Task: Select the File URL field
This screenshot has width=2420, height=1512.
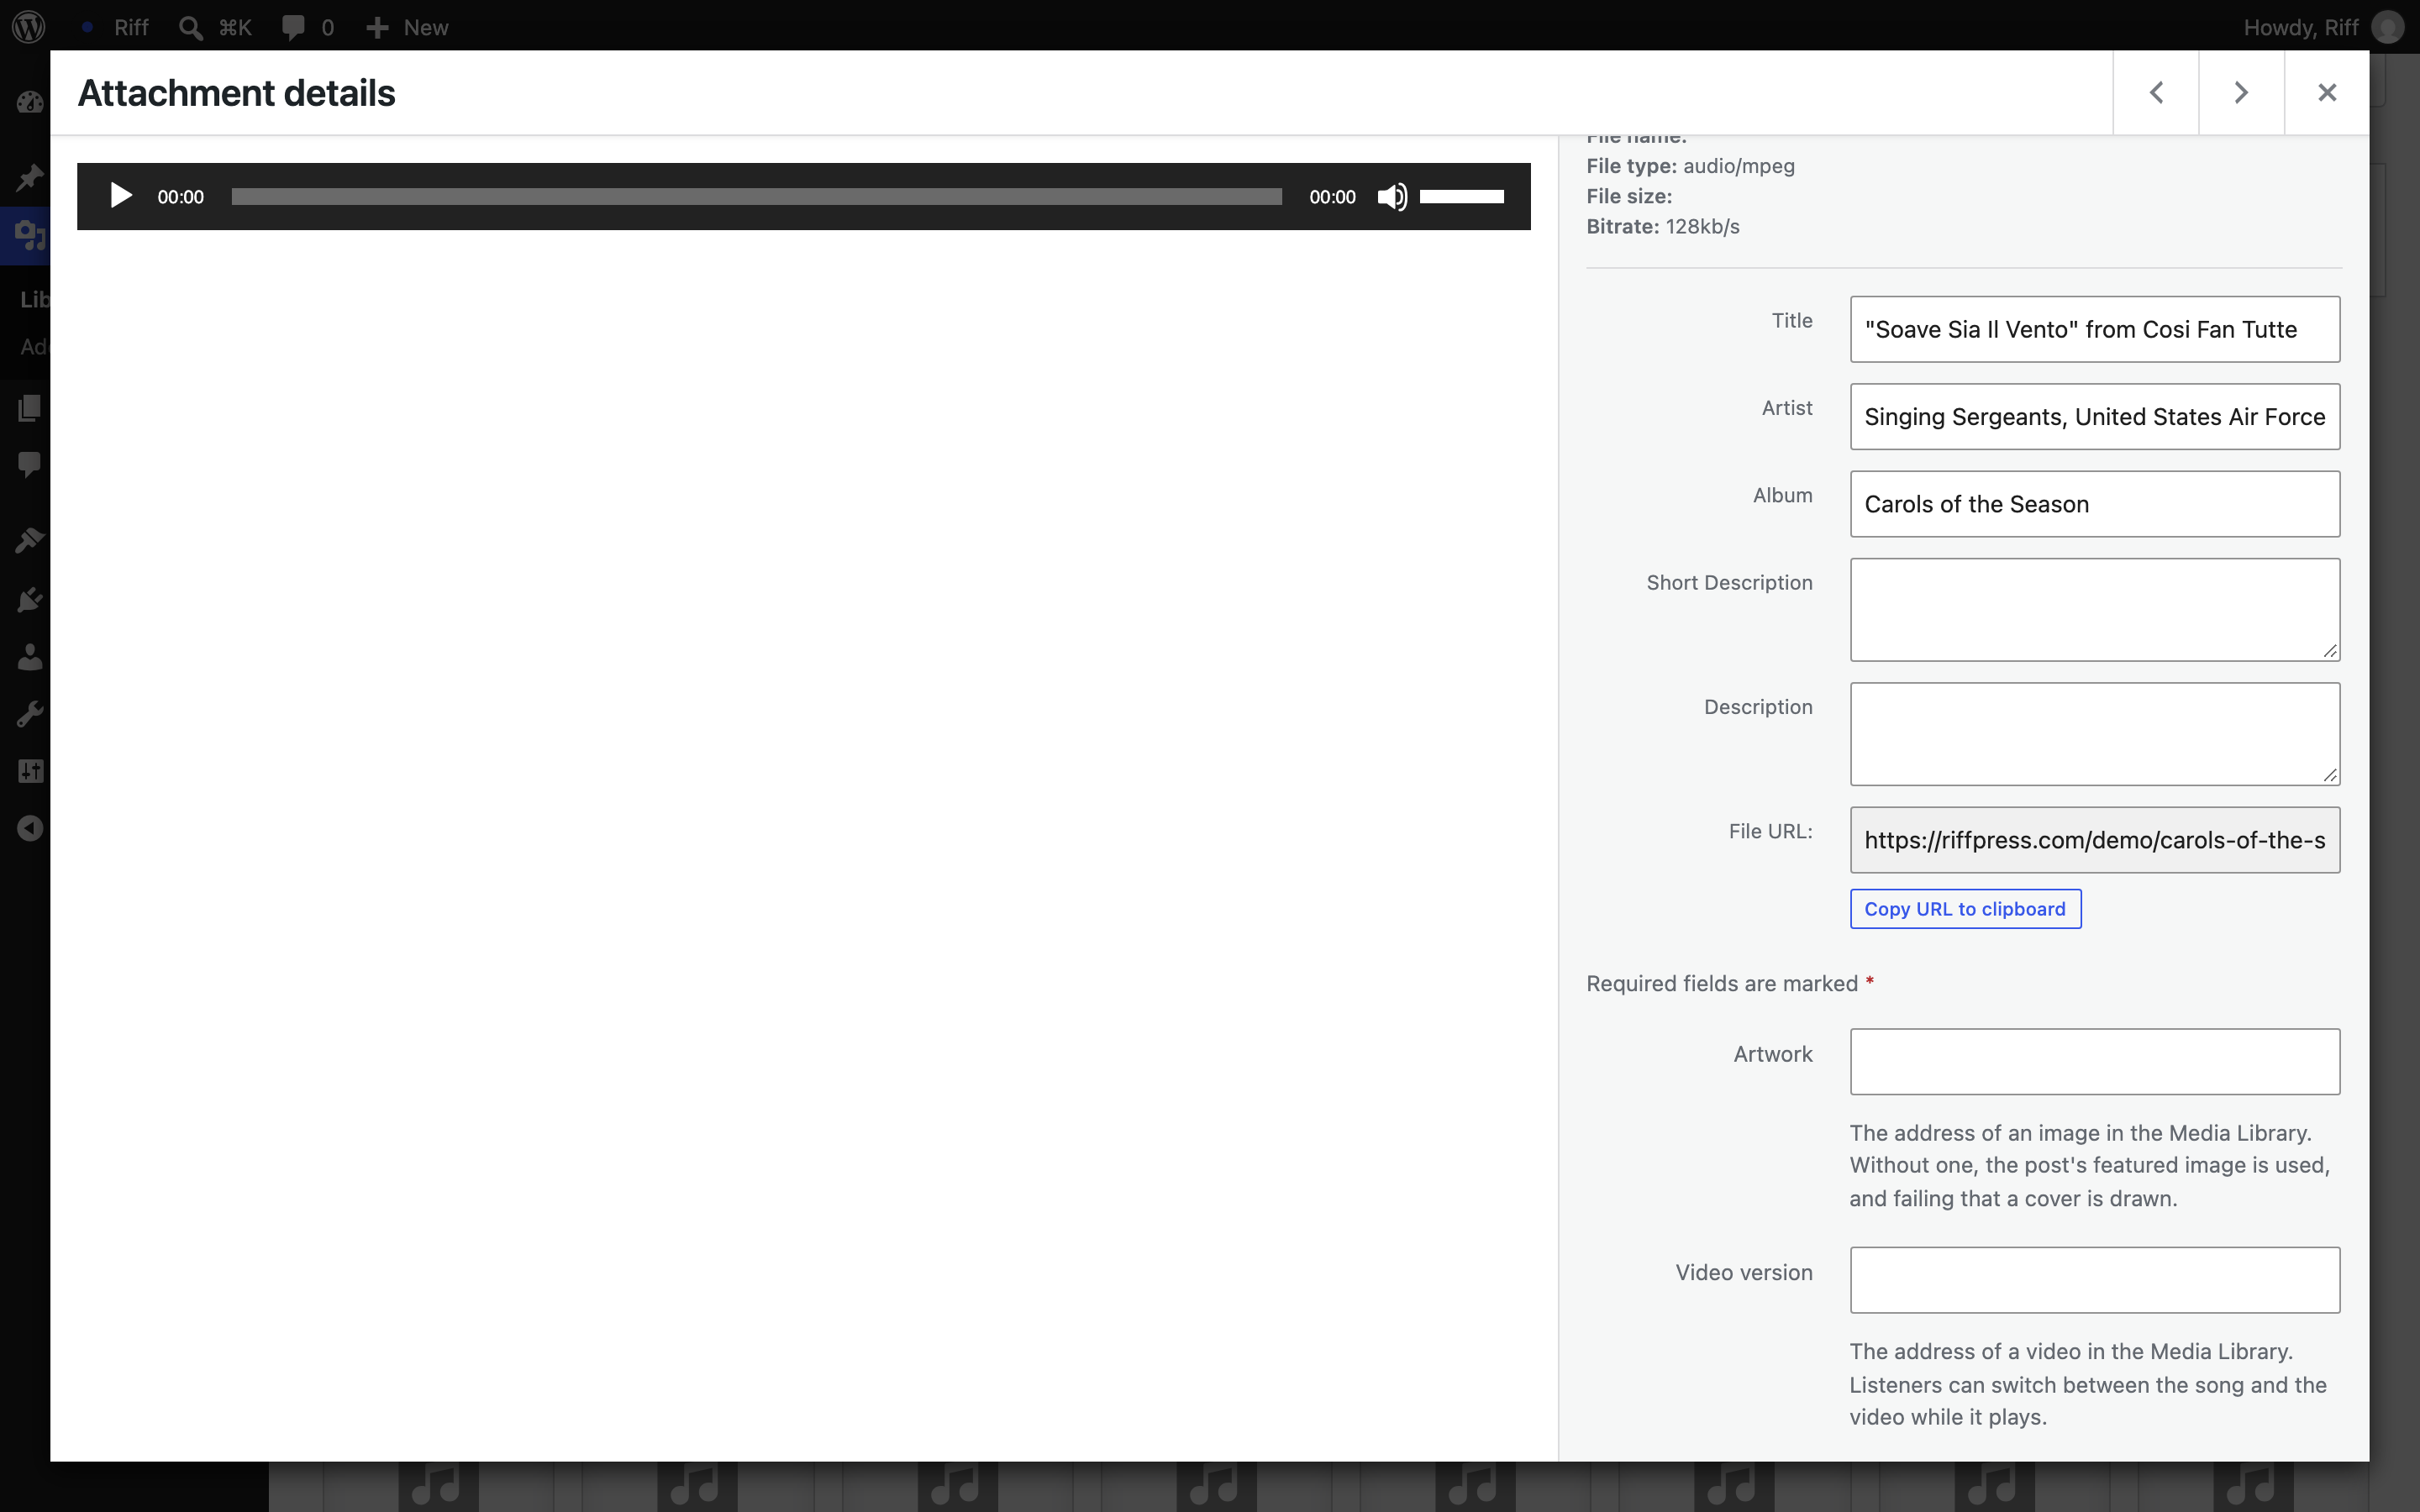Action: pos(2095,840)
